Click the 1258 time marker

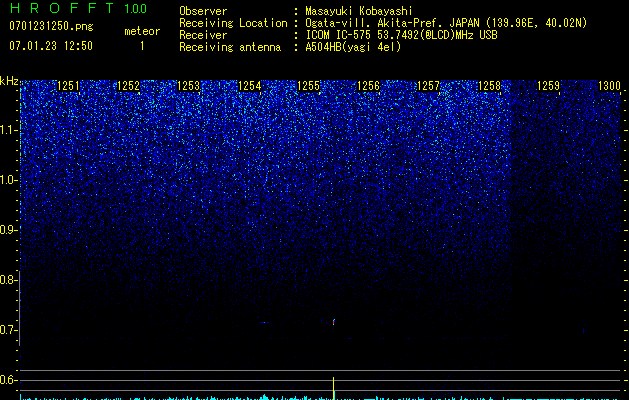489,86
